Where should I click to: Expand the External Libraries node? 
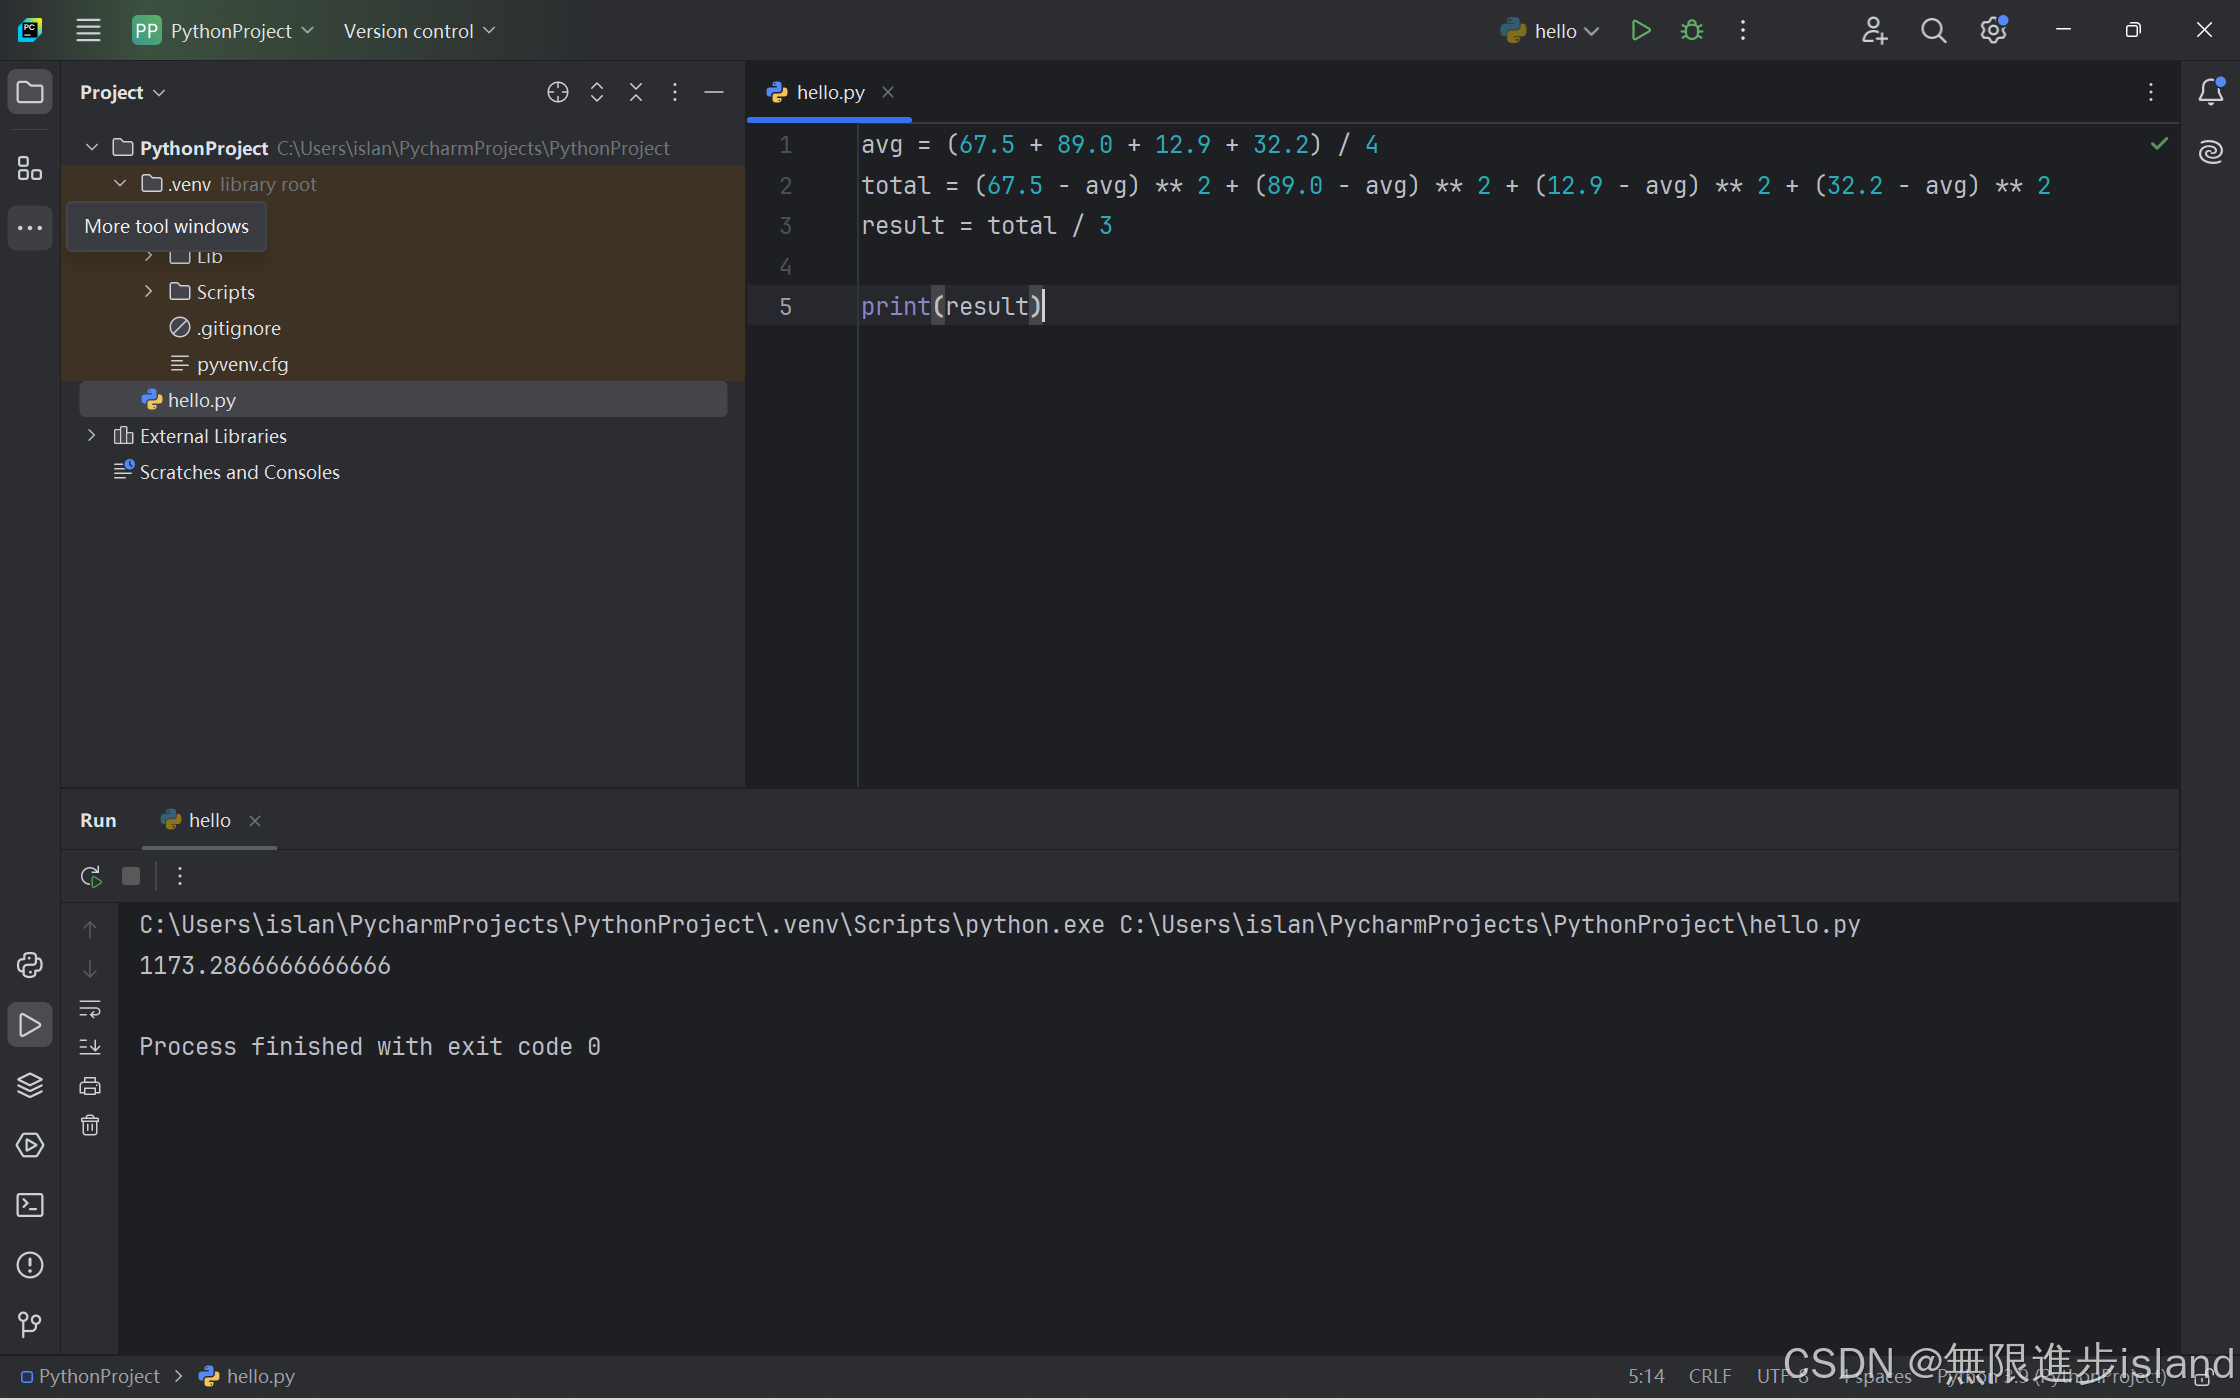coord(92,436)
